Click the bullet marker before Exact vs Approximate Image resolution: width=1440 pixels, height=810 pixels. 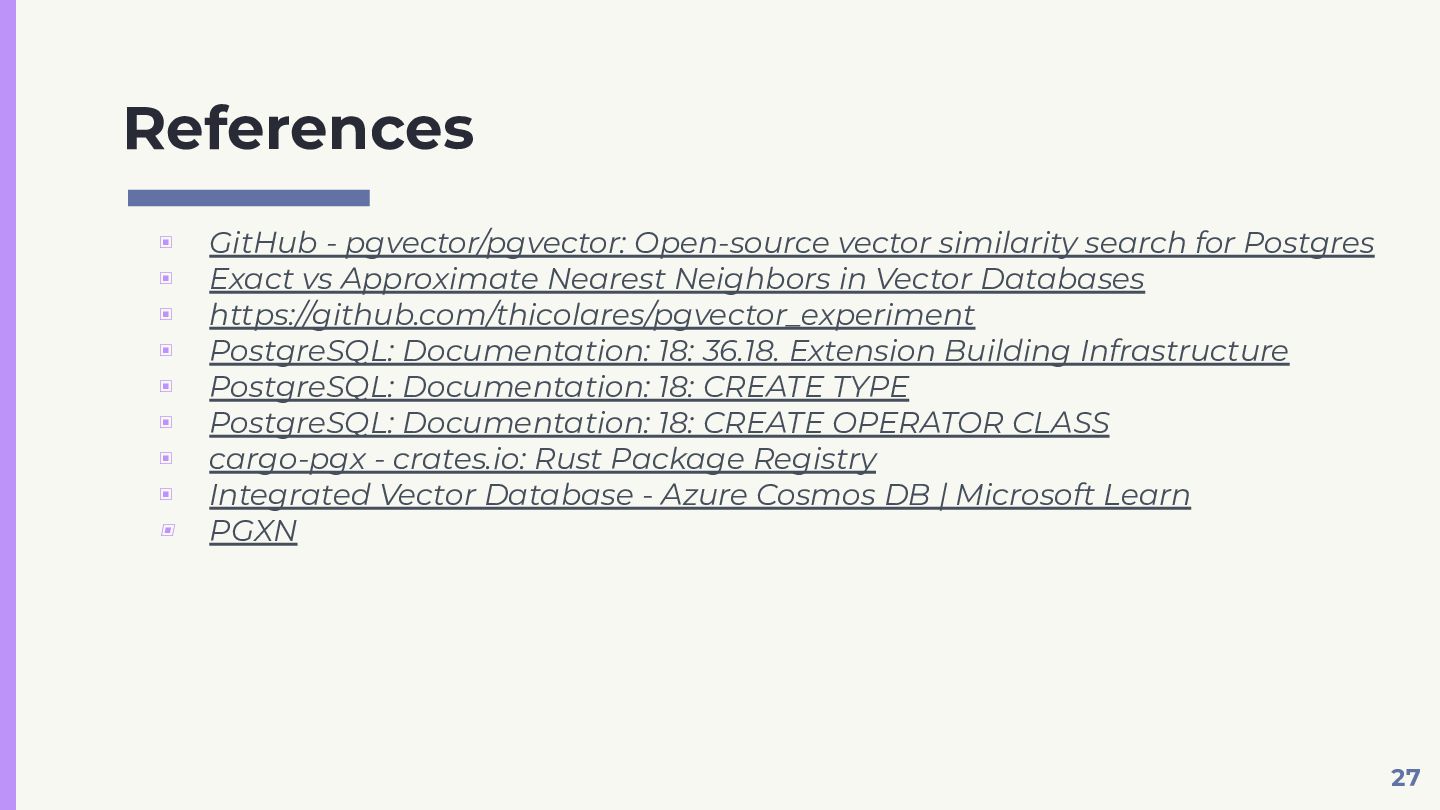tap(166, 278)
